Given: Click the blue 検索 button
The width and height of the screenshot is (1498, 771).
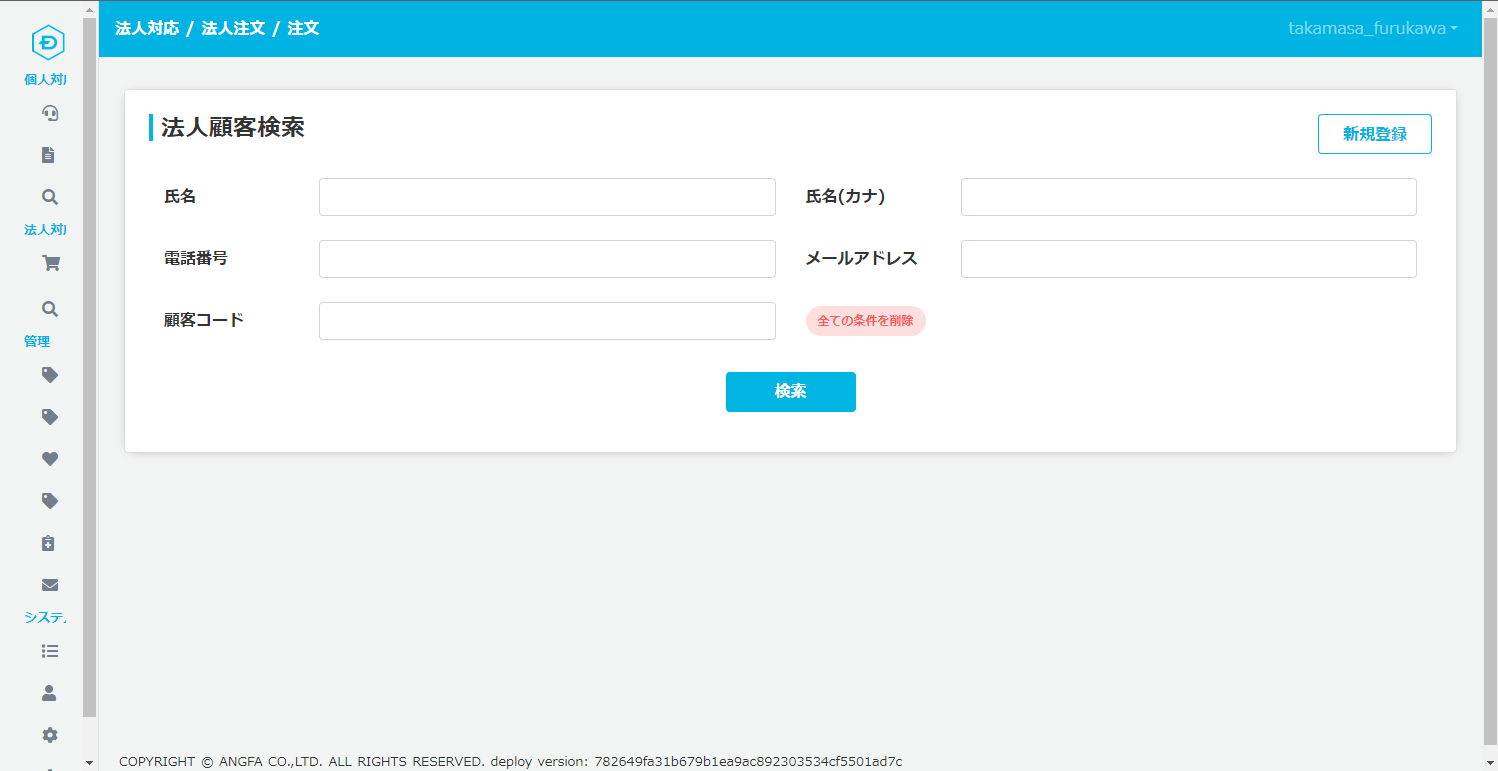Looking at the screenshot, I should click(790, 392).
